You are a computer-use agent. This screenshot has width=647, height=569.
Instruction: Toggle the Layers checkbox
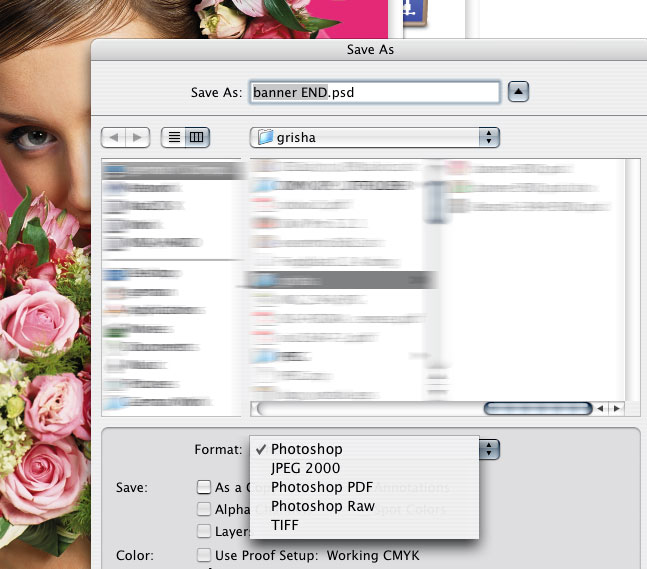tap(204, 531)
